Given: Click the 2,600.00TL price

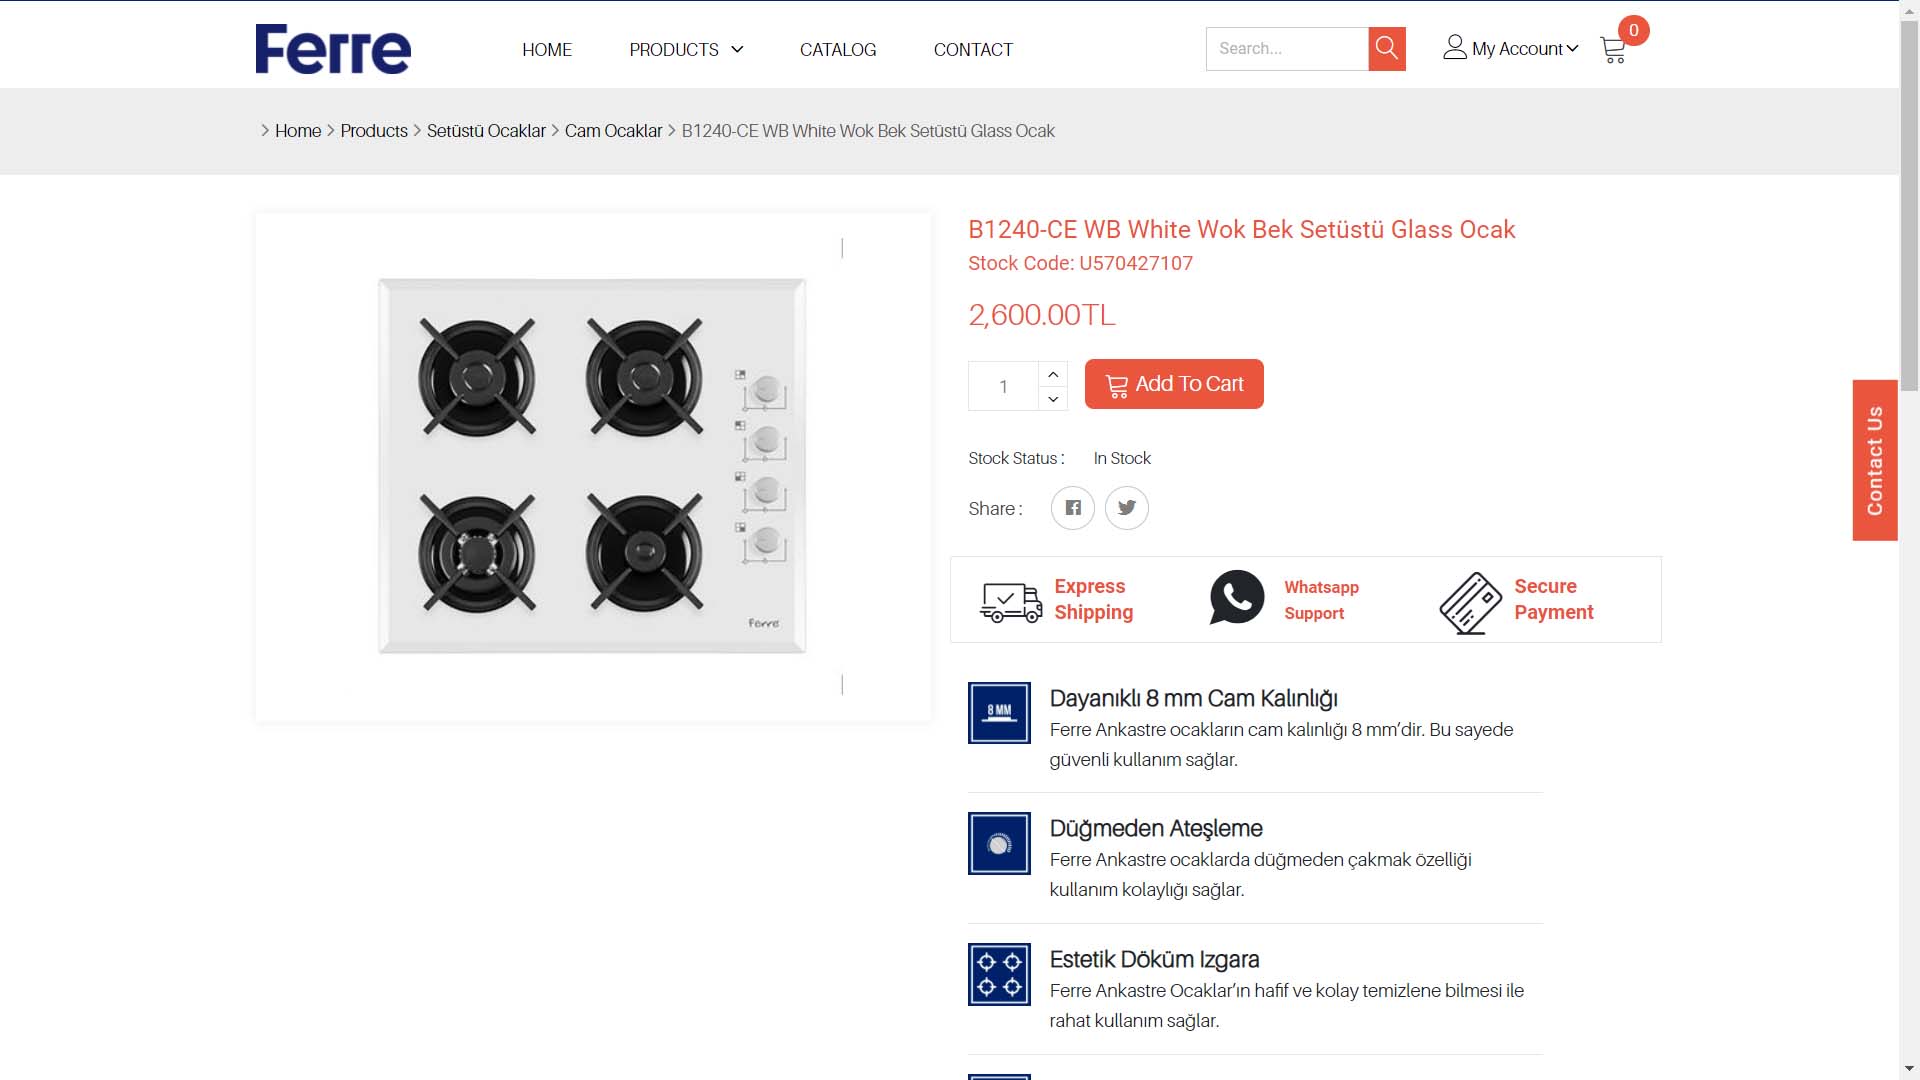Looking at the screenshot, I should [x=1042, y=315].
